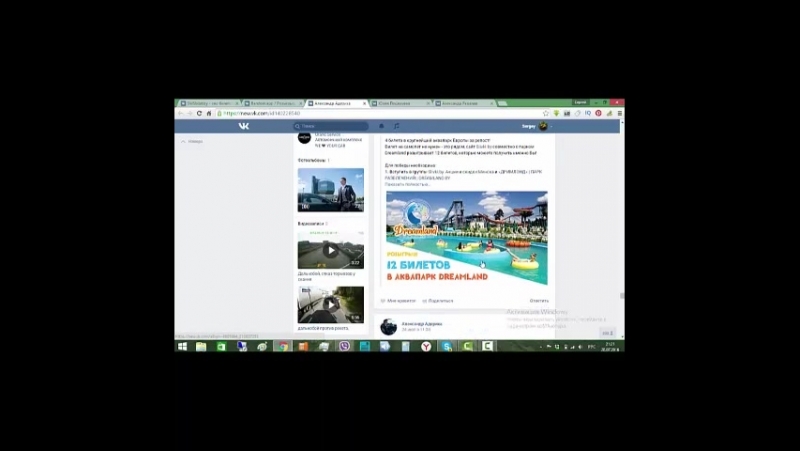This screenshot has width=800, height=451.
Task: Click the VK search field
Action: [331, 126]
